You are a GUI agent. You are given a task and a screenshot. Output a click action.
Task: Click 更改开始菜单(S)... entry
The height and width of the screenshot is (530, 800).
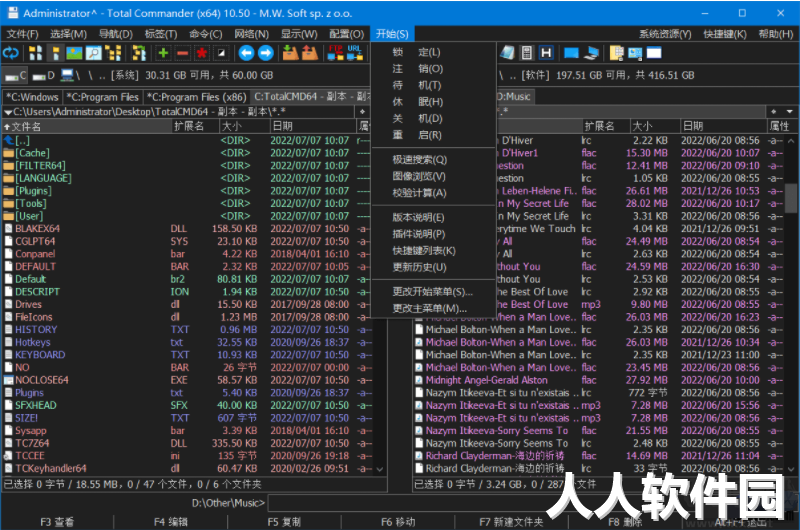click(x=434, y=292)
